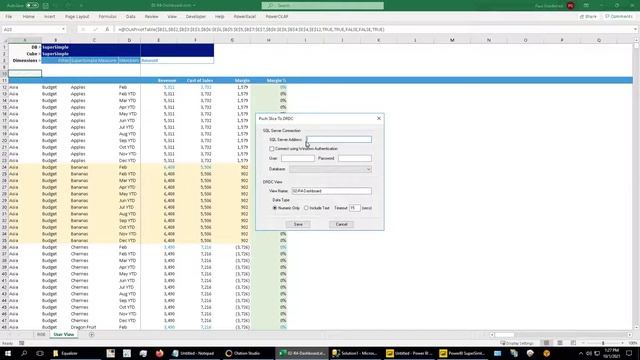Add a new sheet with plus icon
The width and height of the screenshot is (640, 360).
[91, 335]
